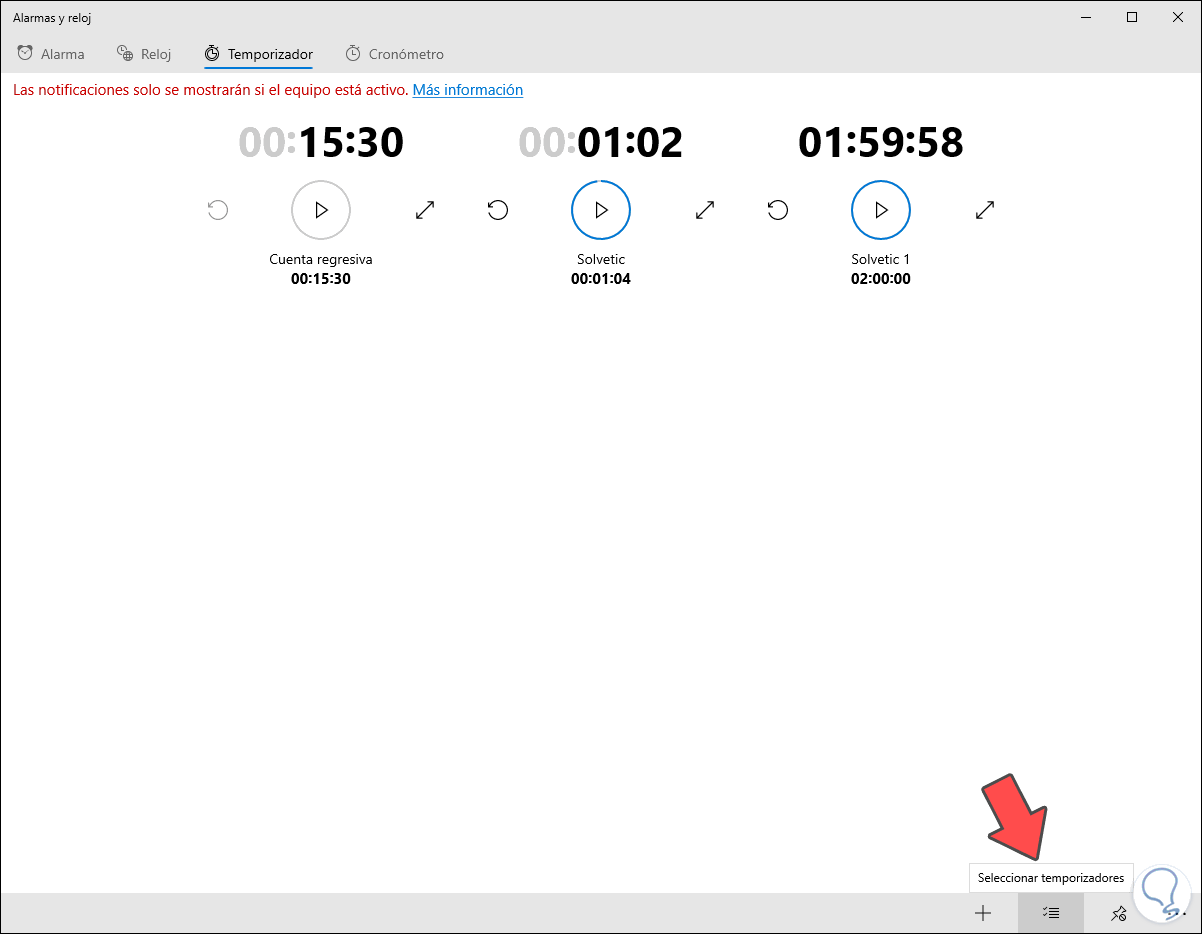Start the Cuenta regresiva timer
Viewport: 1202px width, 934px height.
coord(321,210)
